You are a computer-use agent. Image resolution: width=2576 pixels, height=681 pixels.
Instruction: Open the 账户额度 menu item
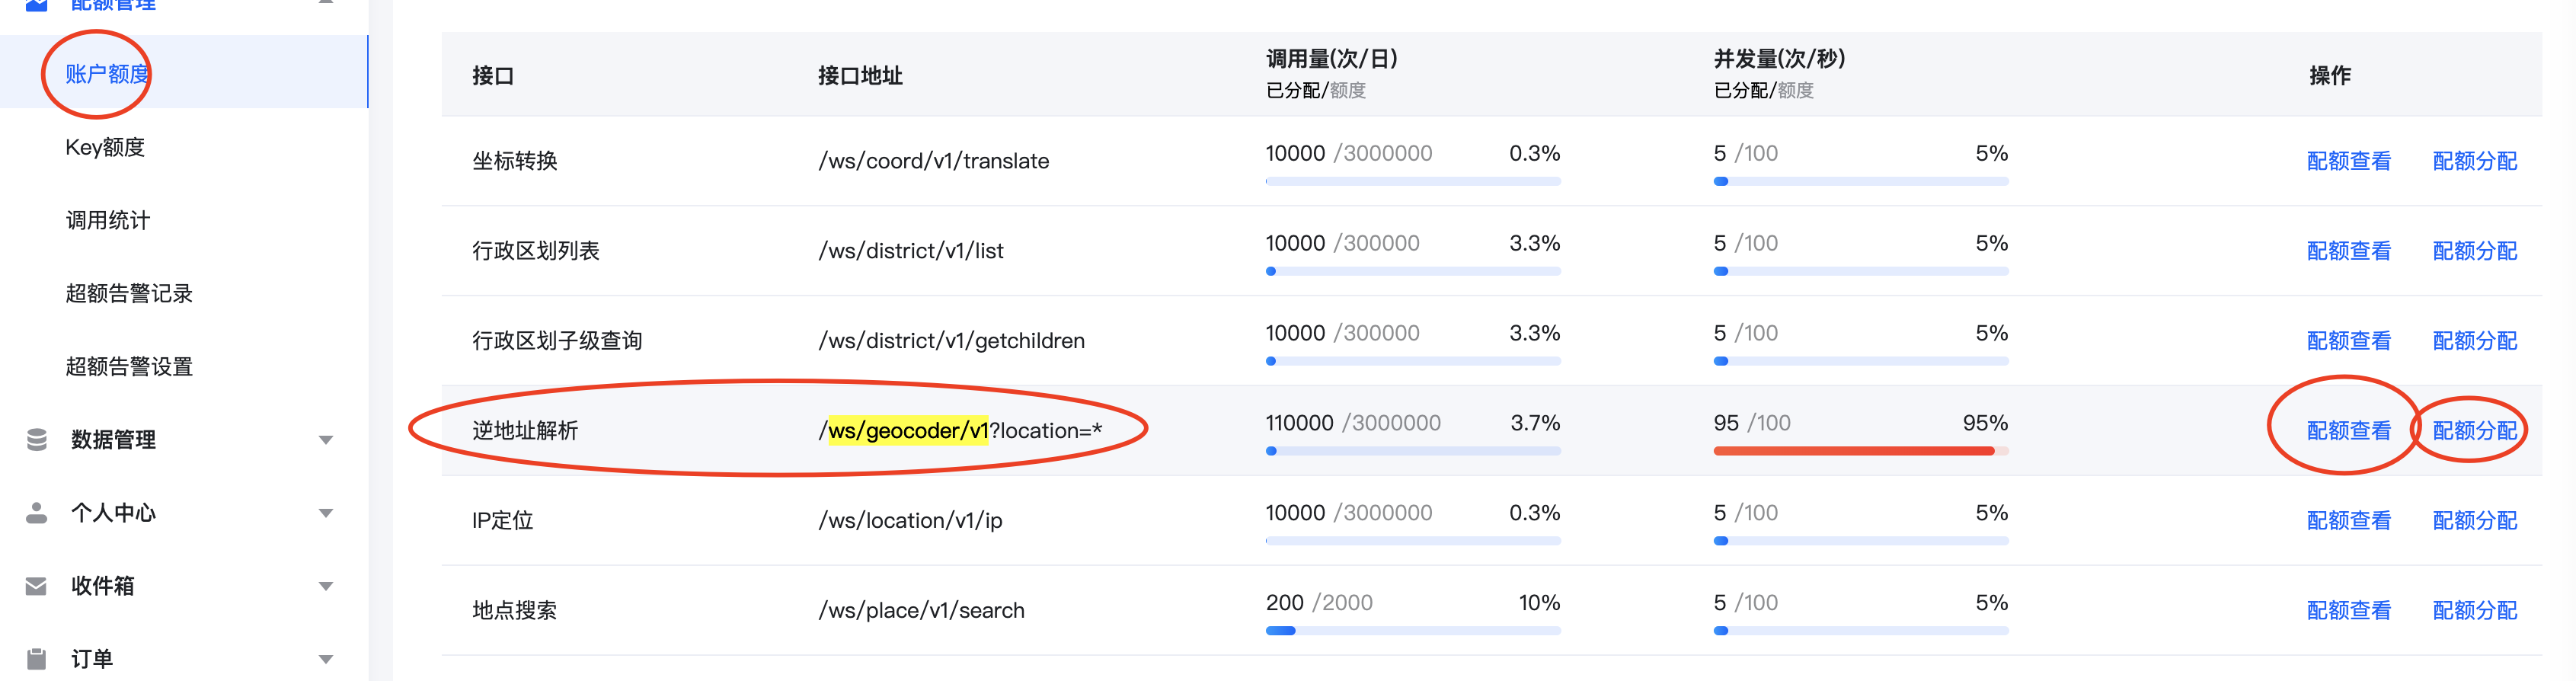pyautogui.click(x=107, y=74)
